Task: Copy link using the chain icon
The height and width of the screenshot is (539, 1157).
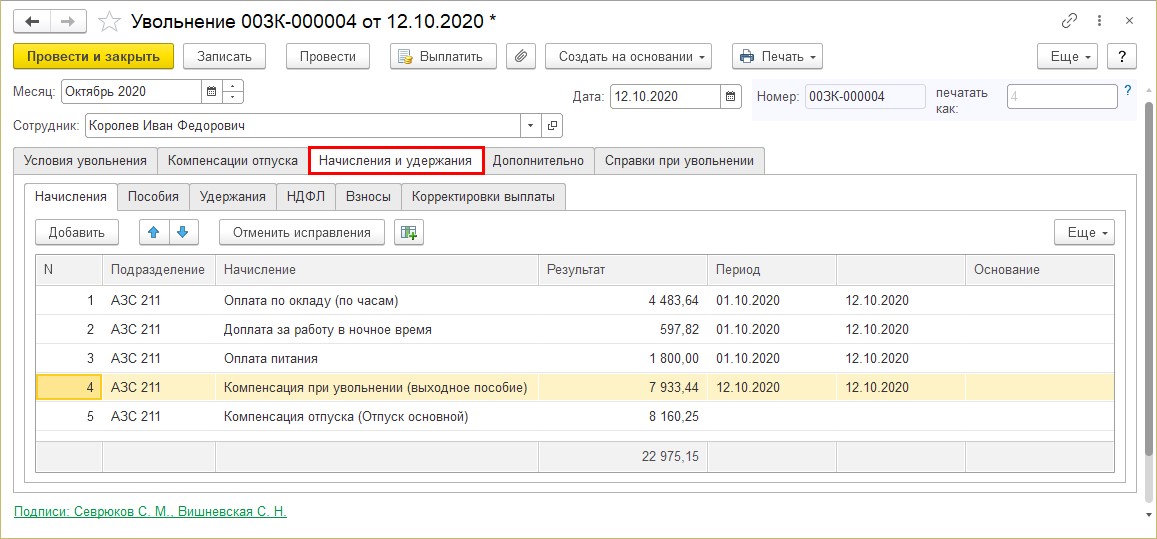Action: pos(1069,21)
